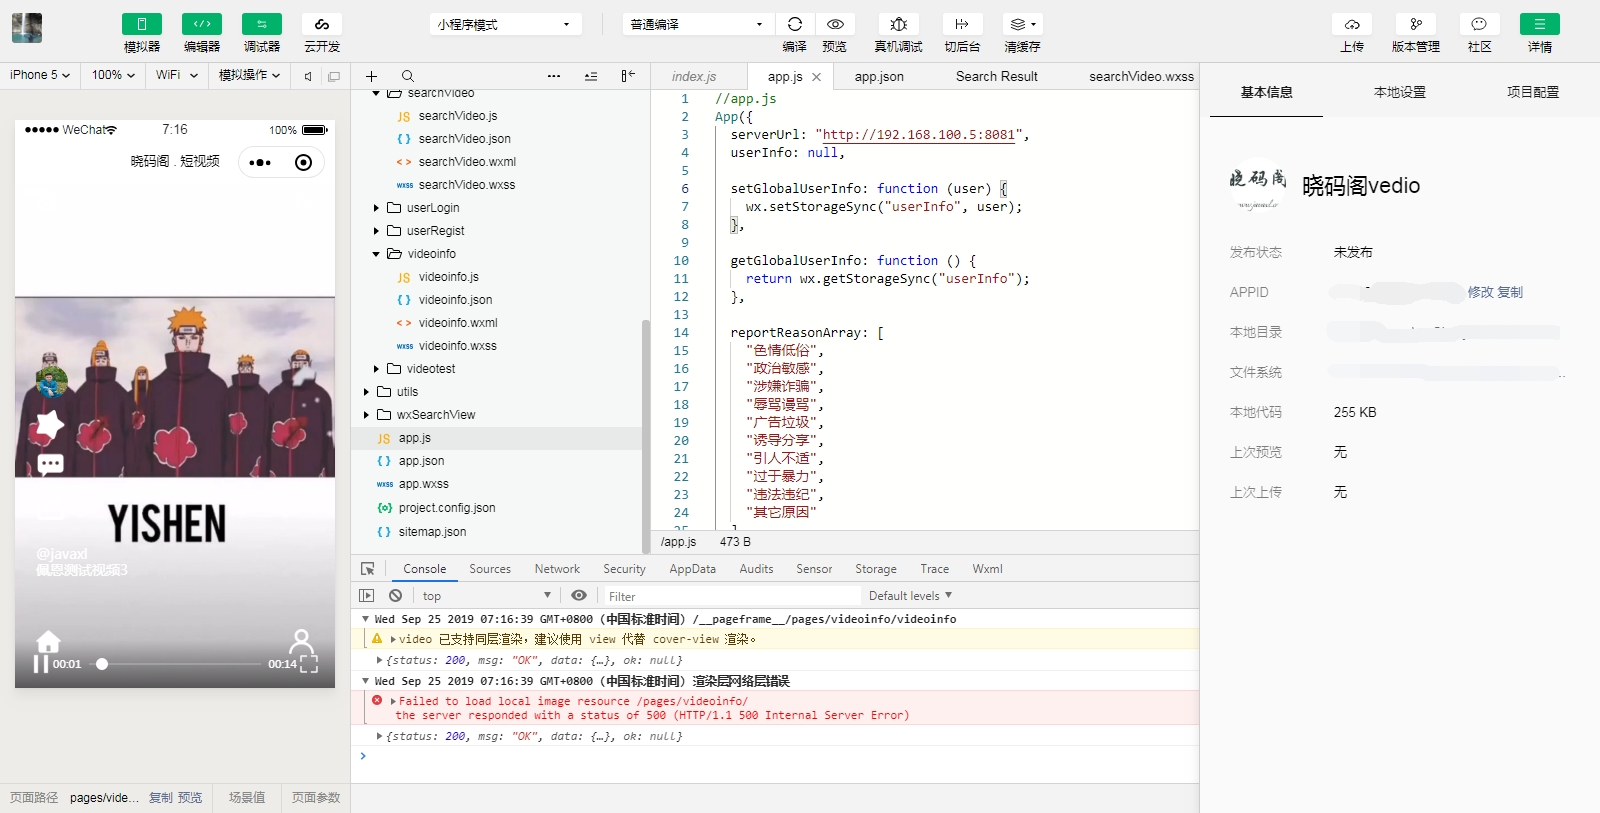This screenshot has height=813, width=1600.
Task: Toggle the editor panel button
Action: [201, 24]
